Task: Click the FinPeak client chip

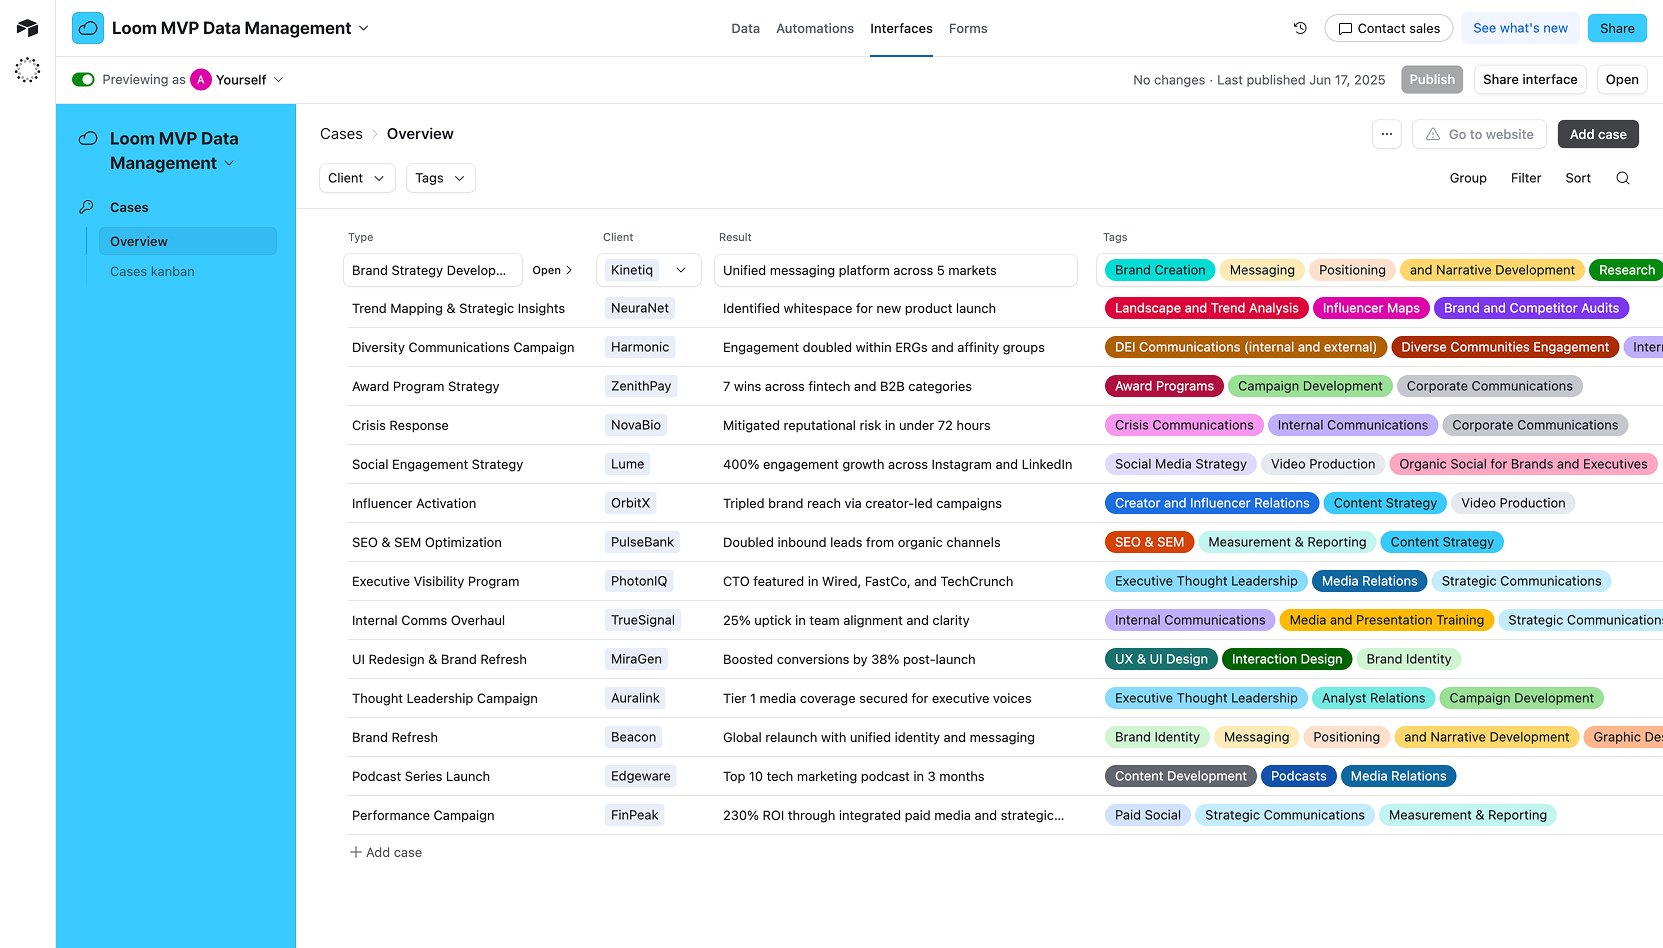Action: 635,815
